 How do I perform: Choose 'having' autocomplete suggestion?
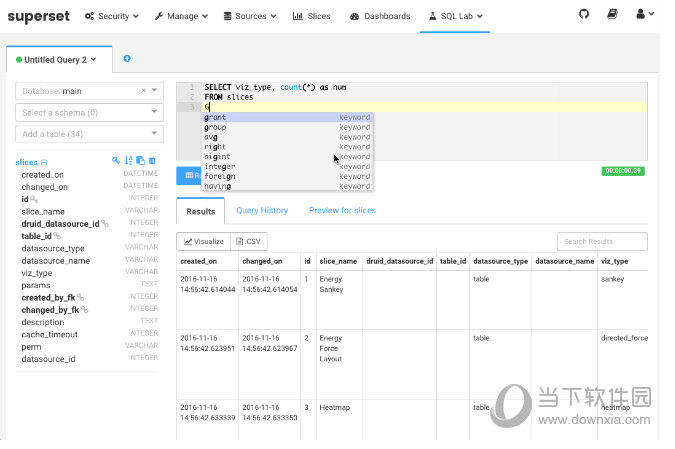click(287, 186)
